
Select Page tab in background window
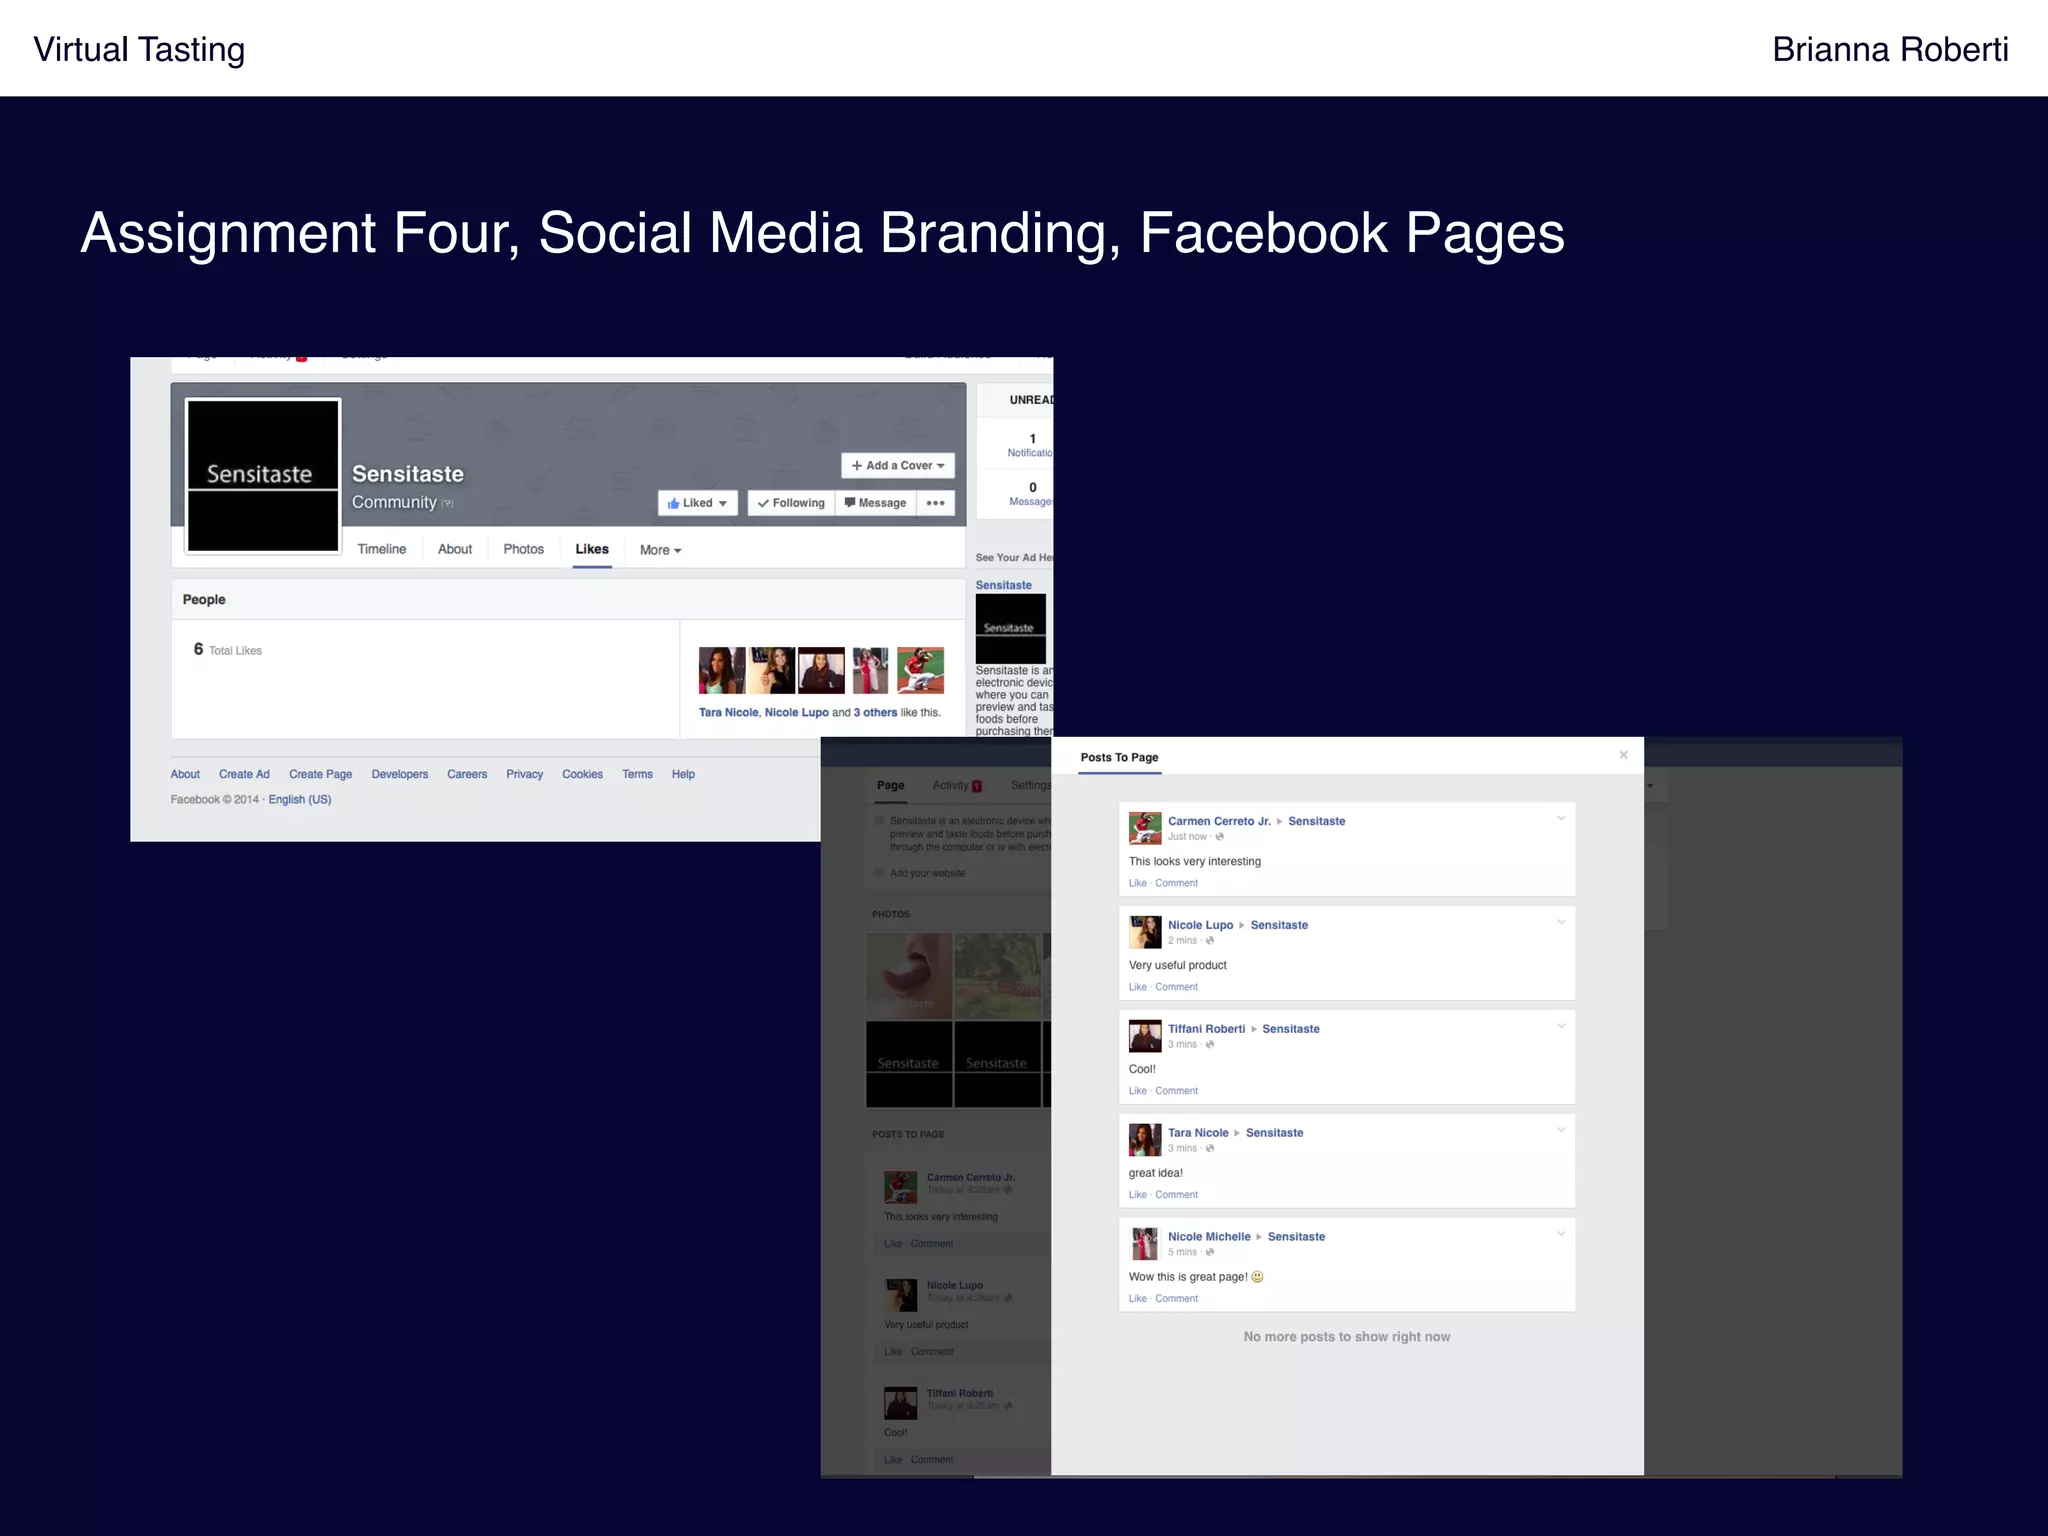(x=890, y=786)
